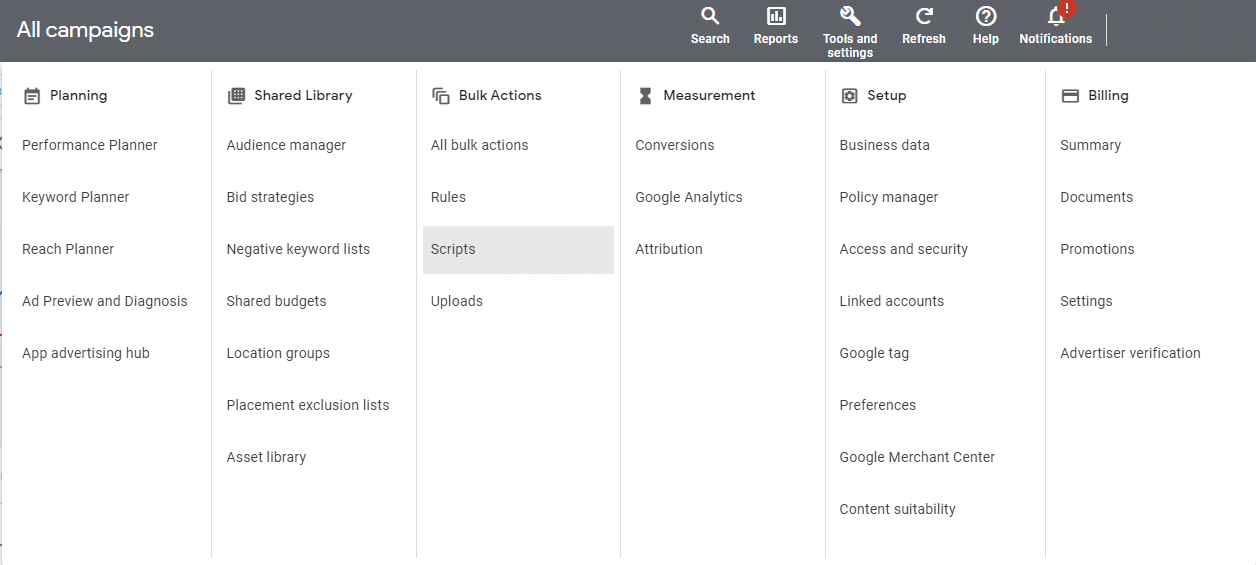Image resolution: width=1256 pixels, height=565 pixels.
Task: Open Reach Planner
Action: pyautogui.click(x=68, y=249)
